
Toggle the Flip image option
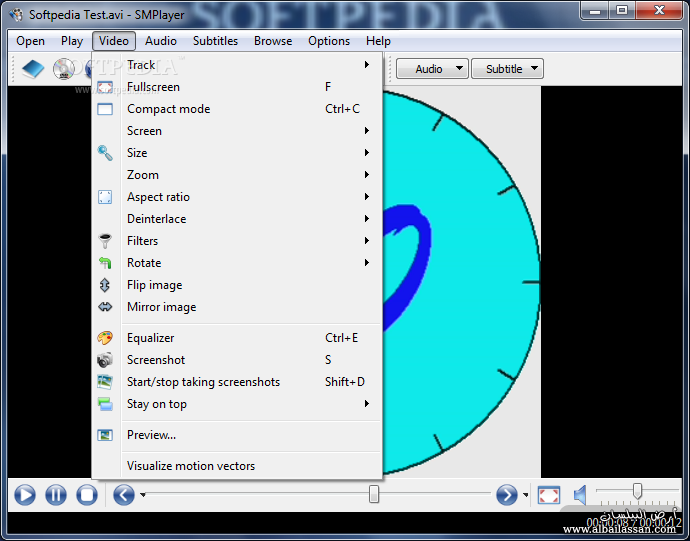[237, 285]
